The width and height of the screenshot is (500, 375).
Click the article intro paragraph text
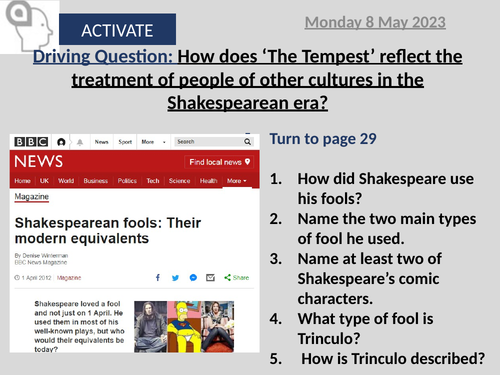(x=79, y=327)
